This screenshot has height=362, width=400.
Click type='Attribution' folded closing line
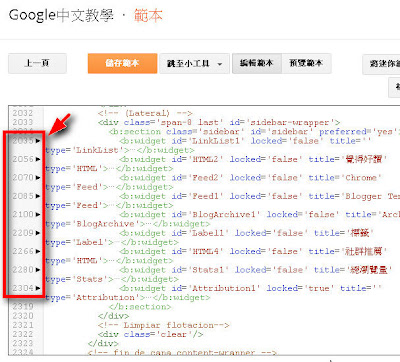pyautogui.click(x=128, y=297)
